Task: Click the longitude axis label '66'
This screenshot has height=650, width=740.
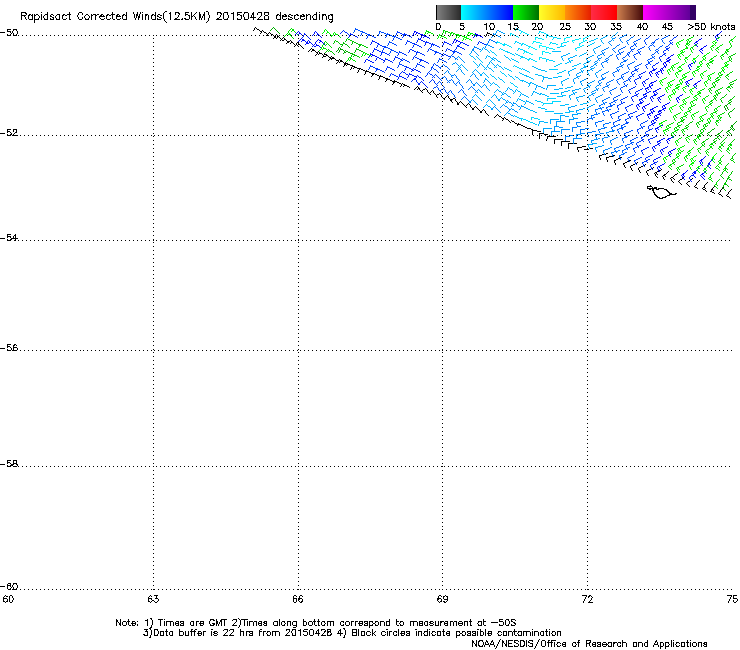Action: point(298,599)
